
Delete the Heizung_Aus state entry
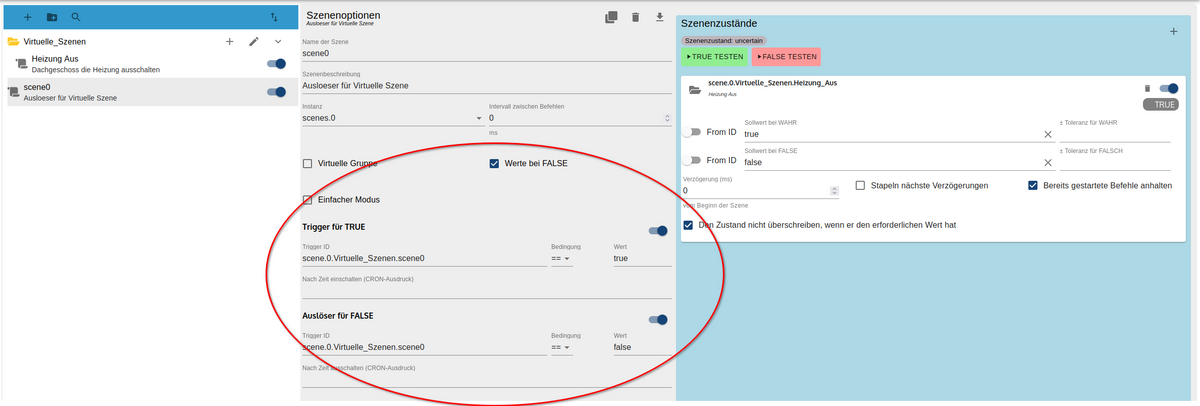1147,89
